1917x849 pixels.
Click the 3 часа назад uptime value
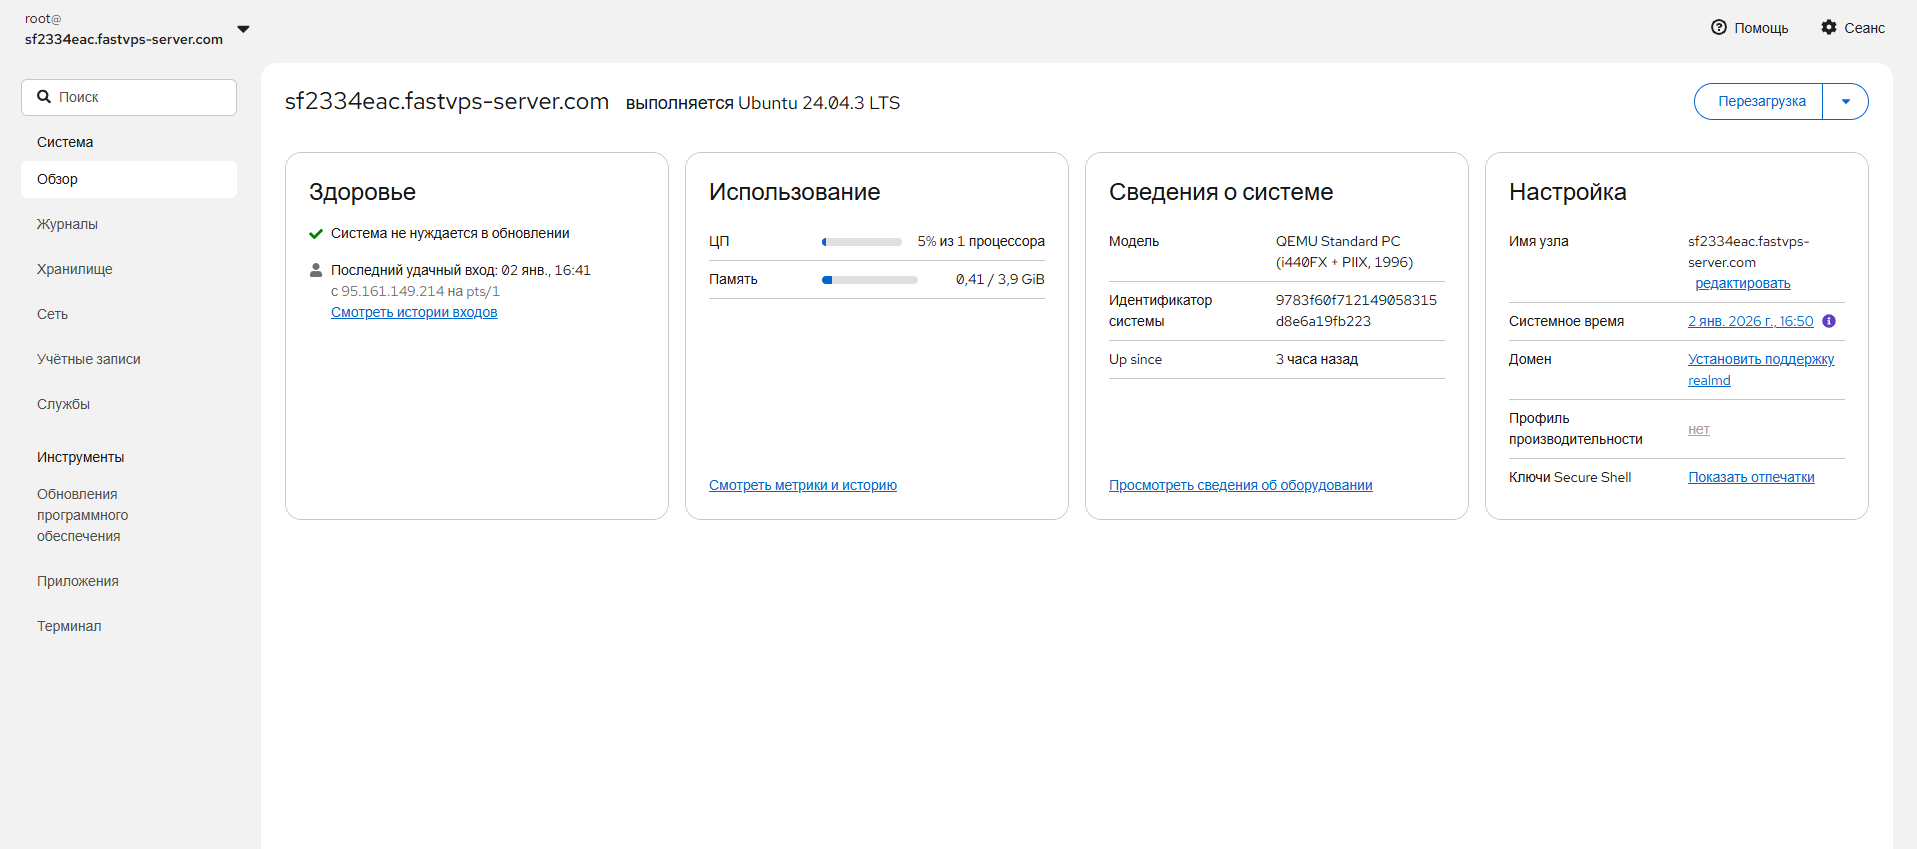(x=1317, y=359)
